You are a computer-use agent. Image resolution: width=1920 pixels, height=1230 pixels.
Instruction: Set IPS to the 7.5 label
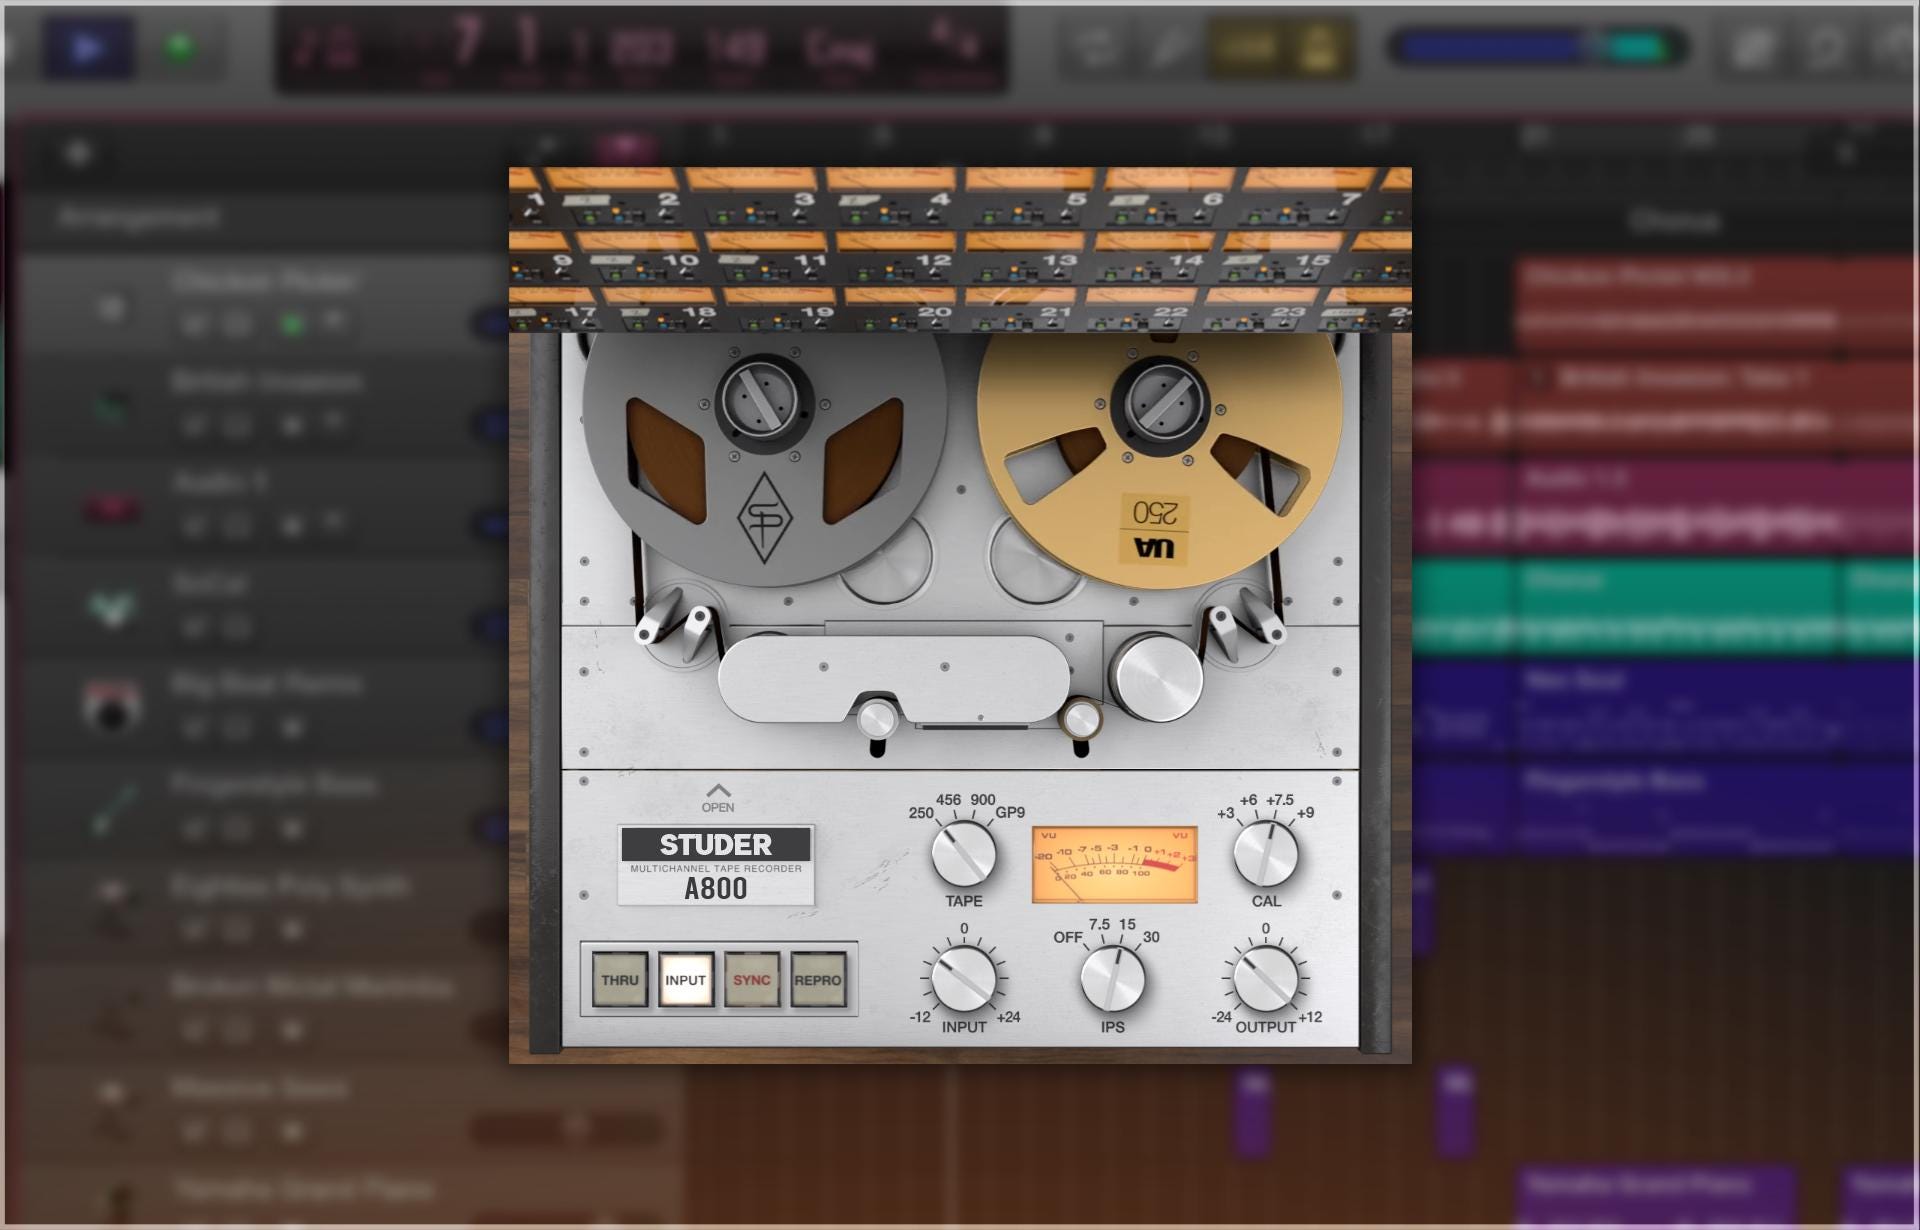1099,925
